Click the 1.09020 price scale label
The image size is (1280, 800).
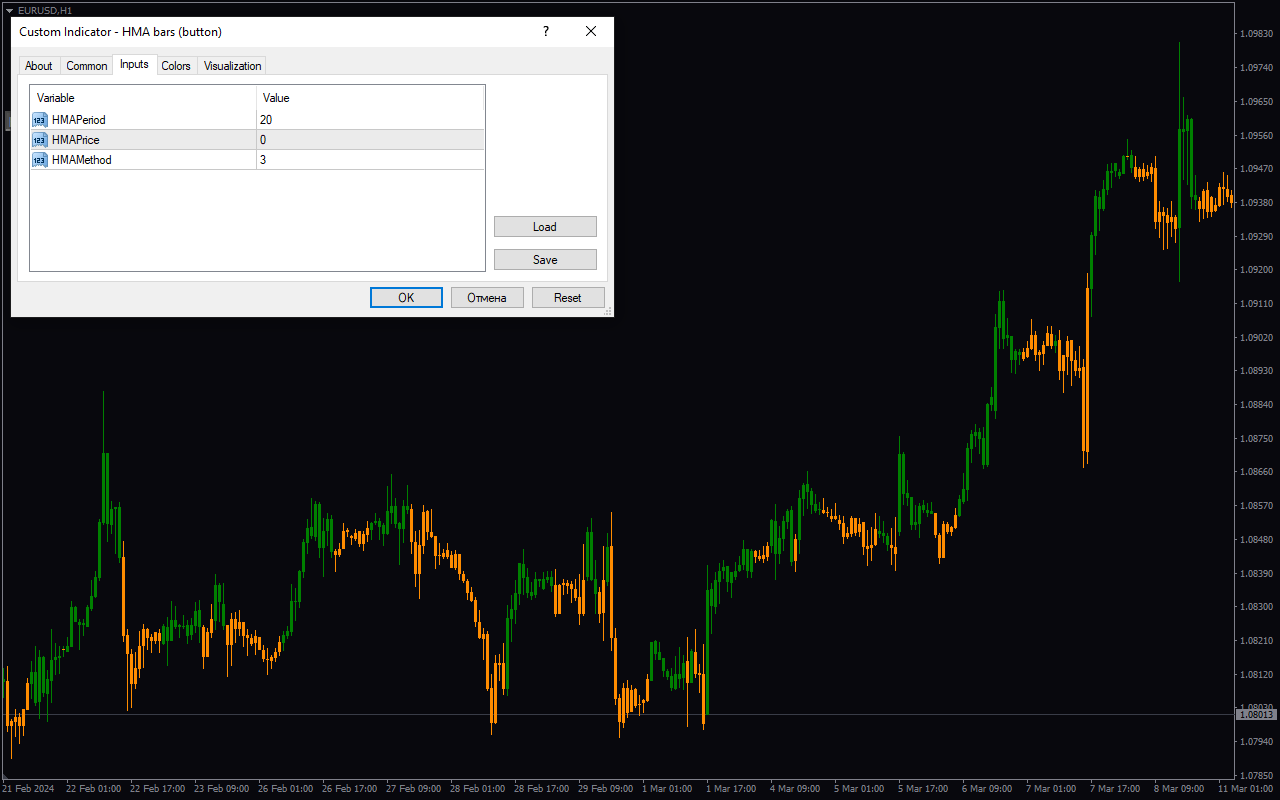1257,337
